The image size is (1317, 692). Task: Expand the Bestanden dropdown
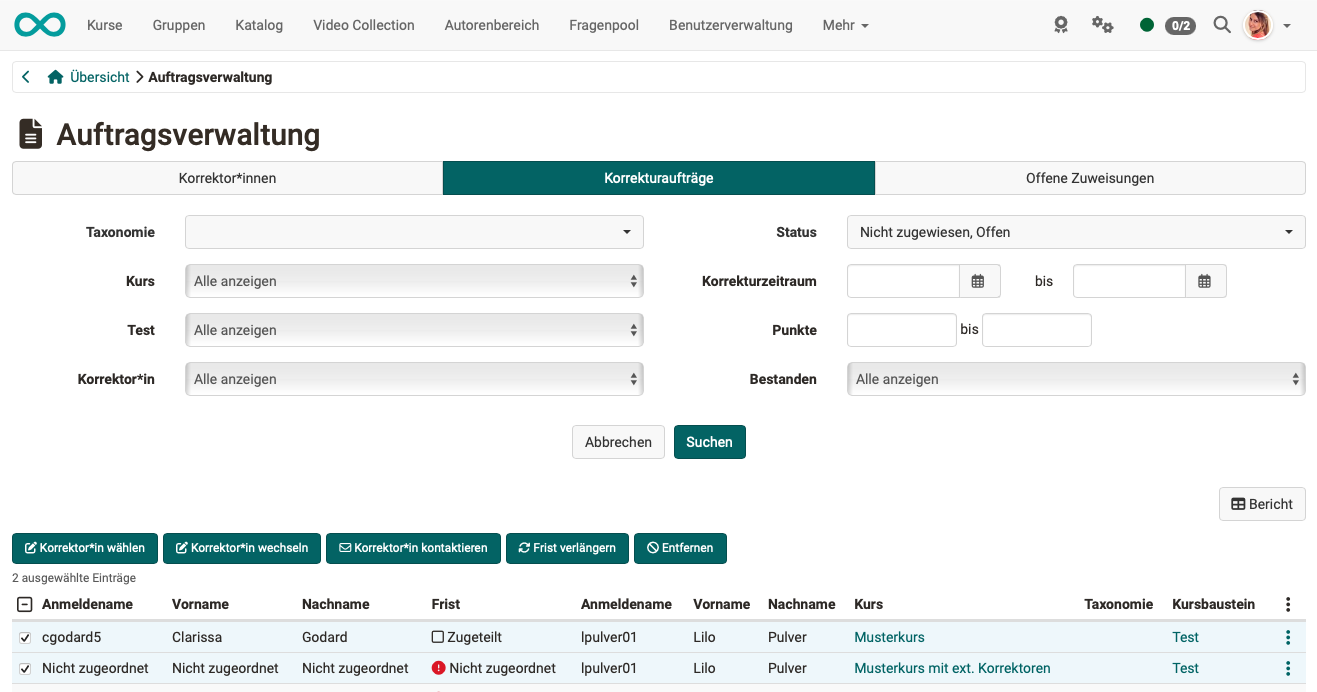tap(1076, 379)
